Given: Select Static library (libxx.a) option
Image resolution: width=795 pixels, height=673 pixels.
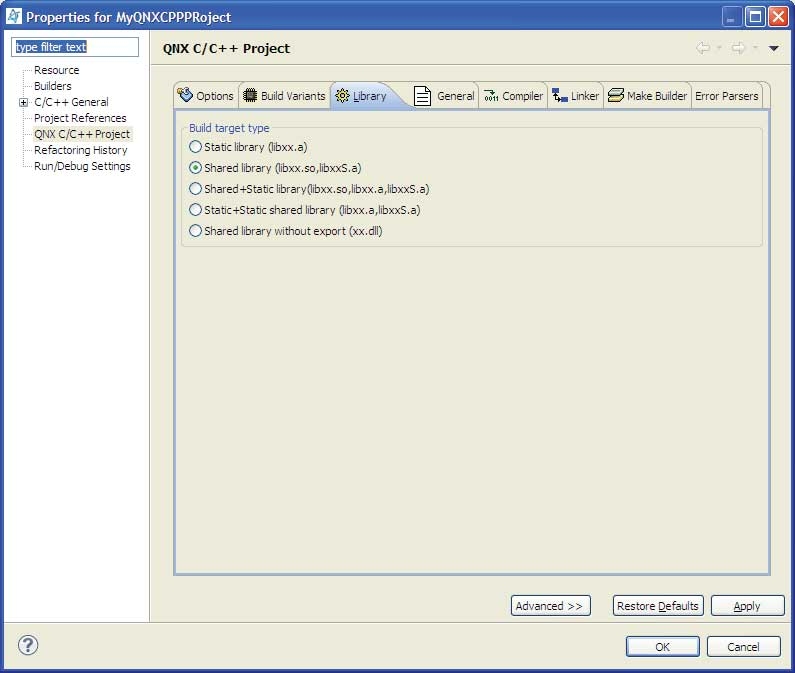Looking at the screenshot, I should point(195,147).
